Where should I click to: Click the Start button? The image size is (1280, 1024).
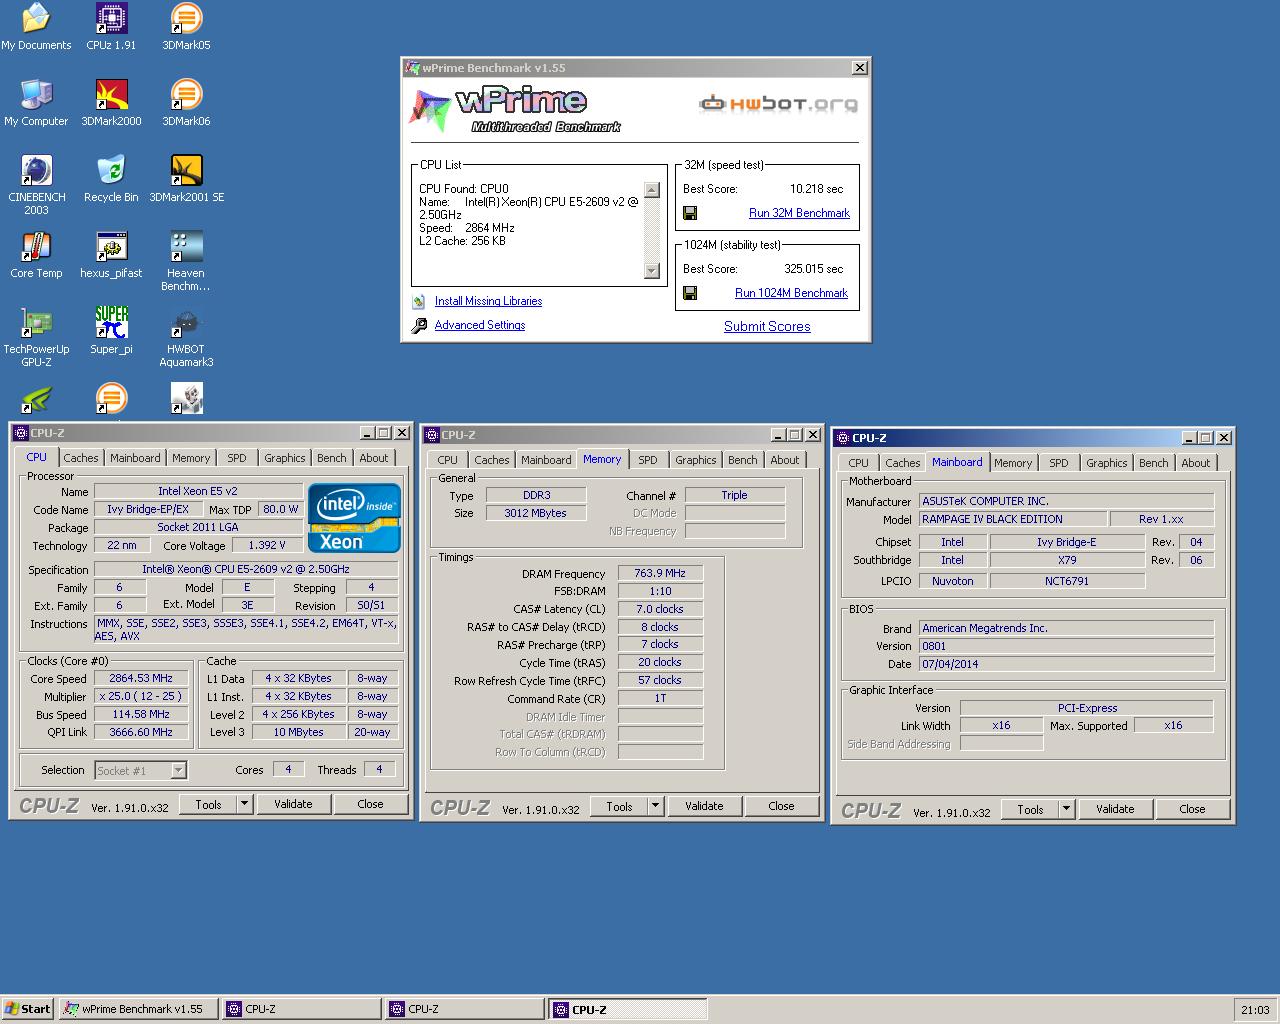coord(28,1009)
